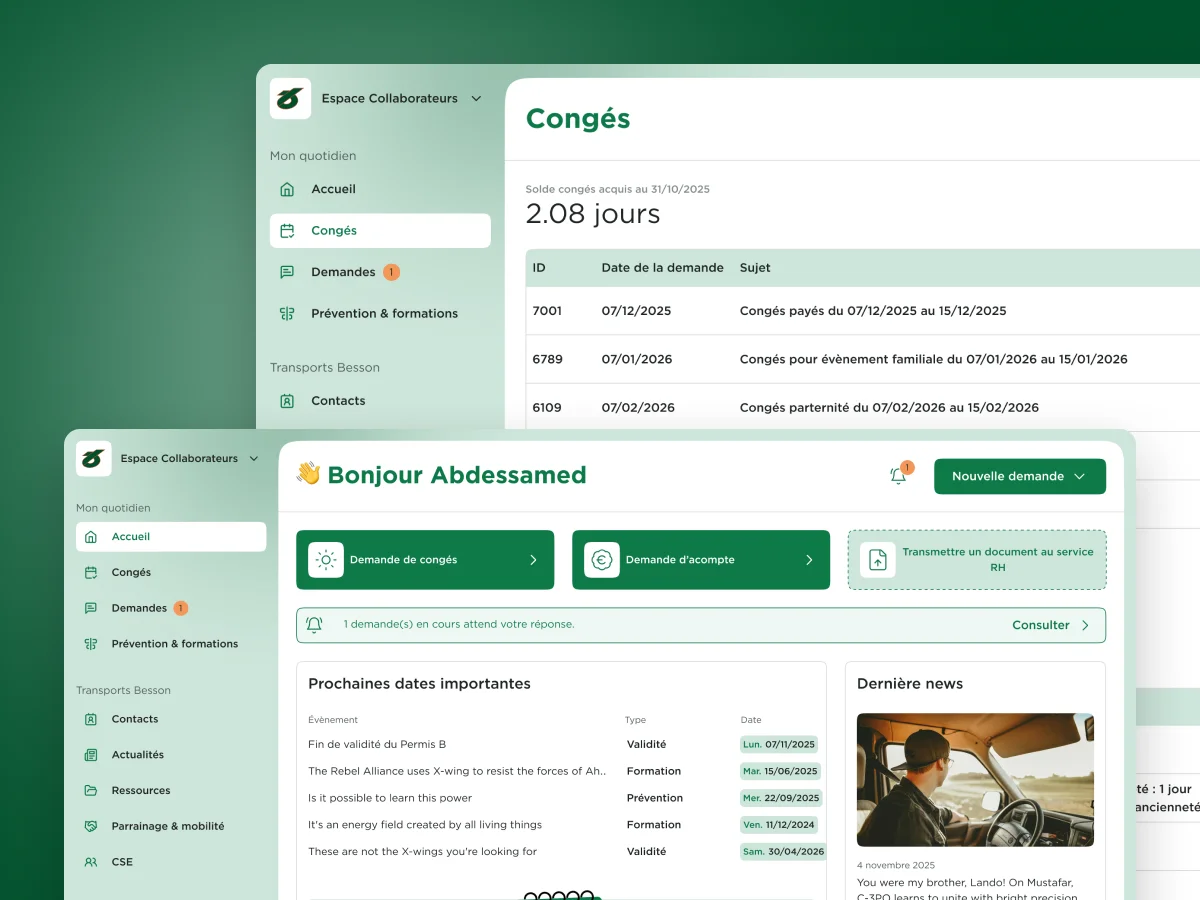Select Accueil in the back window sidebar

[x=380, y=189]
